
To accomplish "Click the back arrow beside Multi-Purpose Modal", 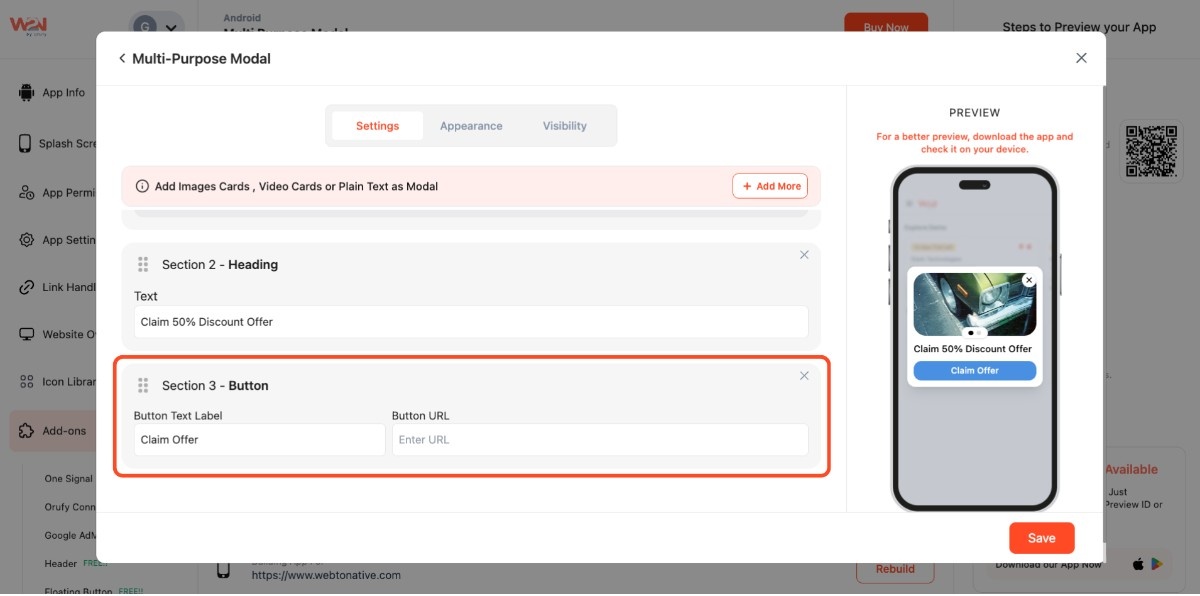I will 122,59.
